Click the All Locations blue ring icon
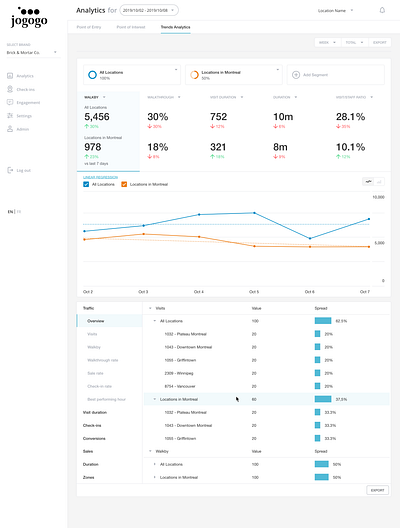Screen dimensions: 400x528 [92, 75]
